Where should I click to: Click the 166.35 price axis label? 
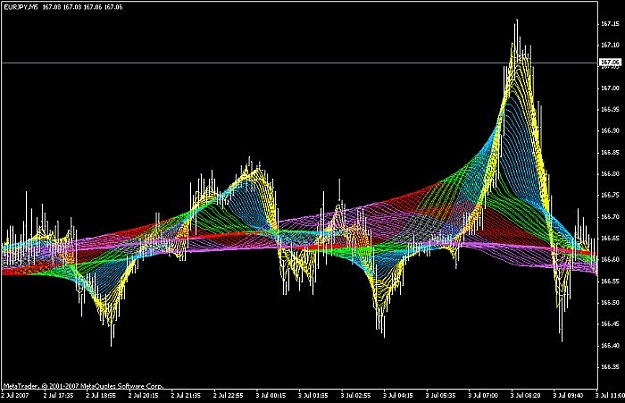click(x=610, y=367)
